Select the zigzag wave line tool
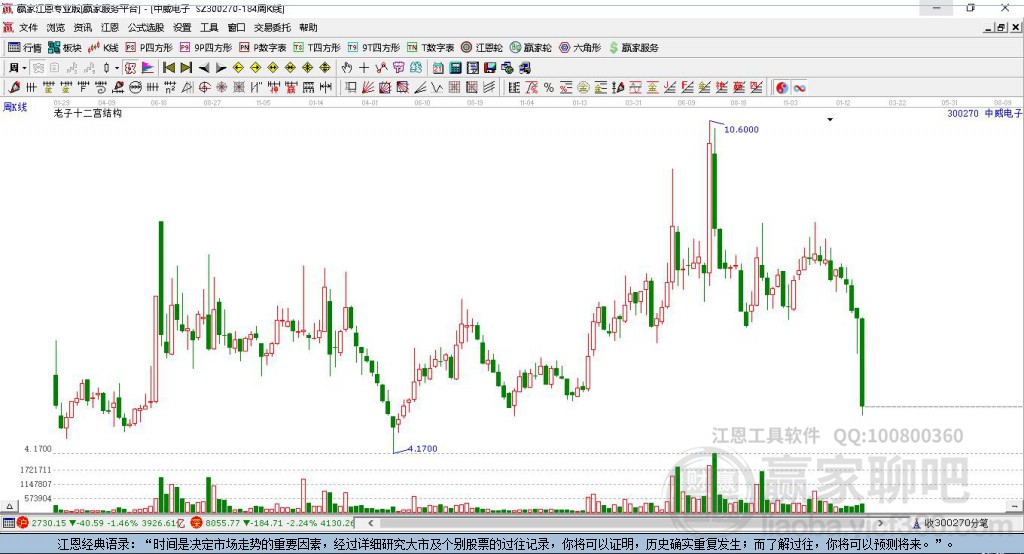The height and width of the screenshot is (554, 1024). tap(437, 88)
